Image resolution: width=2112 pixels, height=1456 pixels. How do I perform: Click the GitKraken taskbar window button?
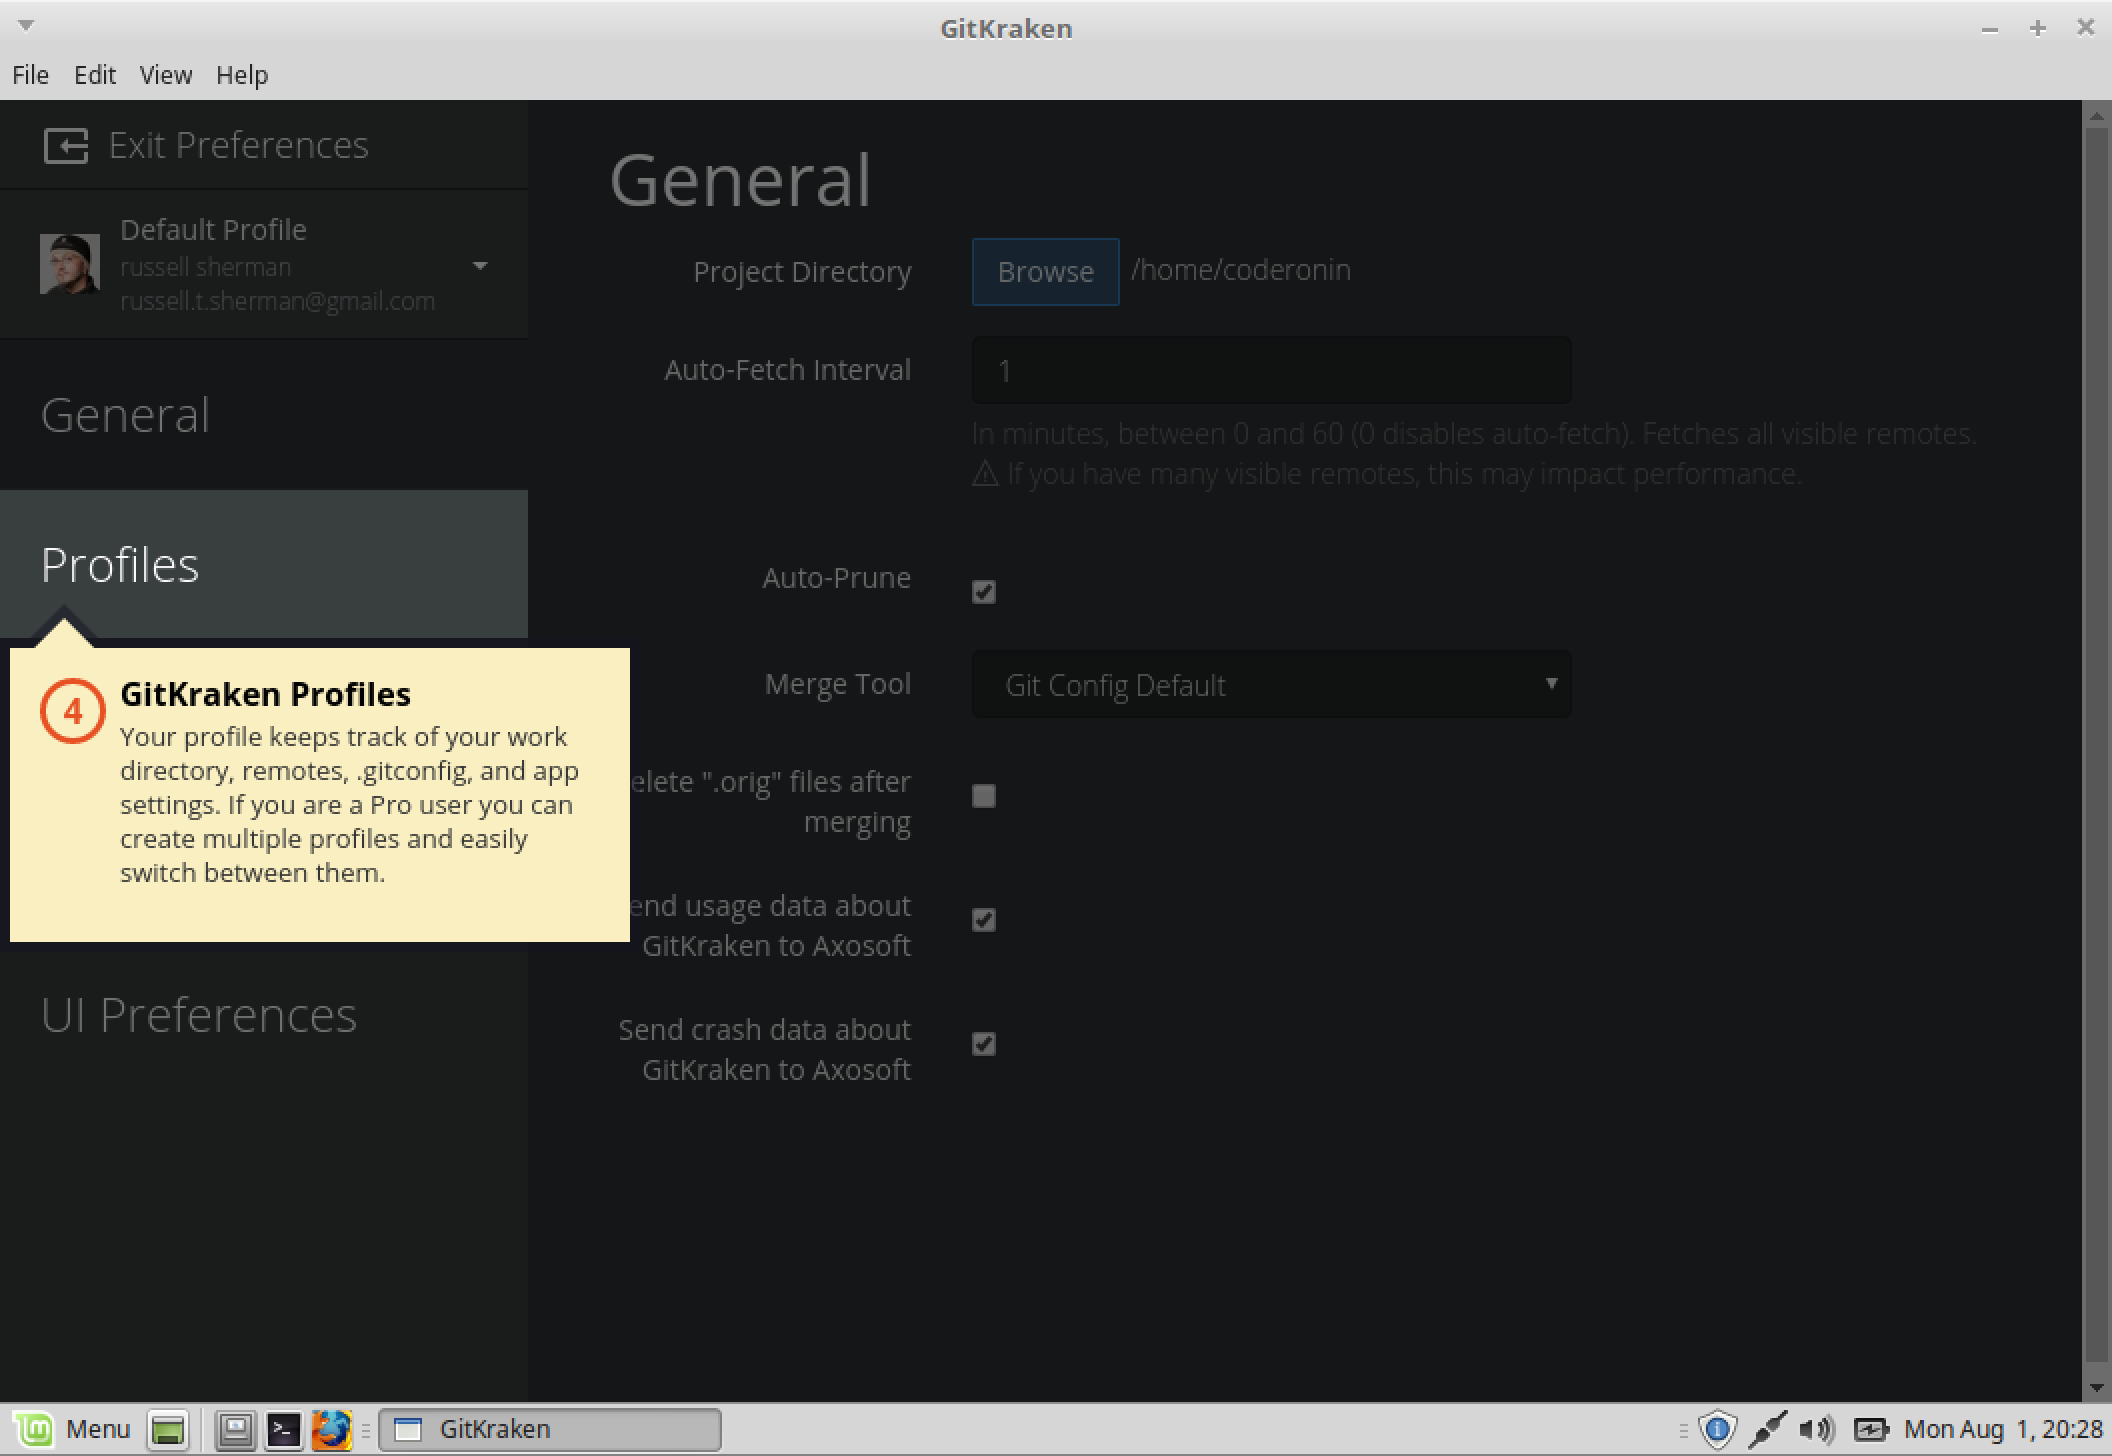click(x=550, y=1429)
